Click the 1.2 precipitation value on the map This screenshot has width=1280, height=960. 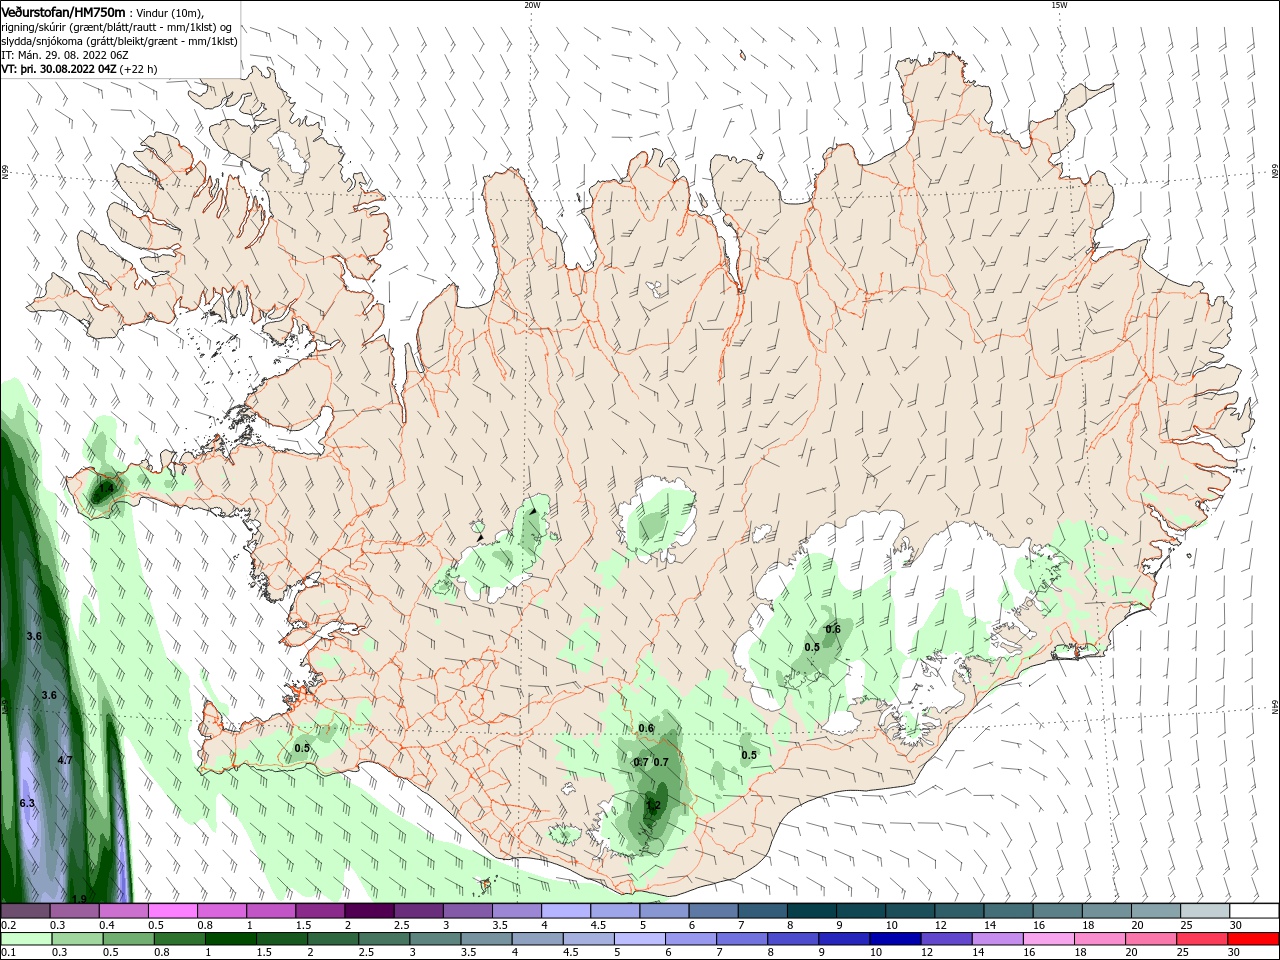653,805
